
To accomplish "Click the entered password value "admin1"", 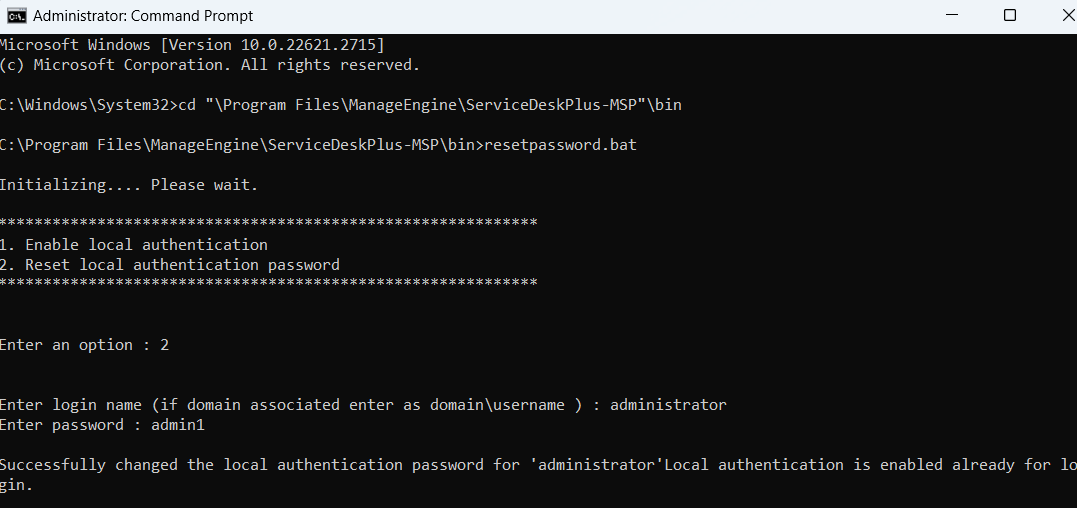I will pos(178,425).
